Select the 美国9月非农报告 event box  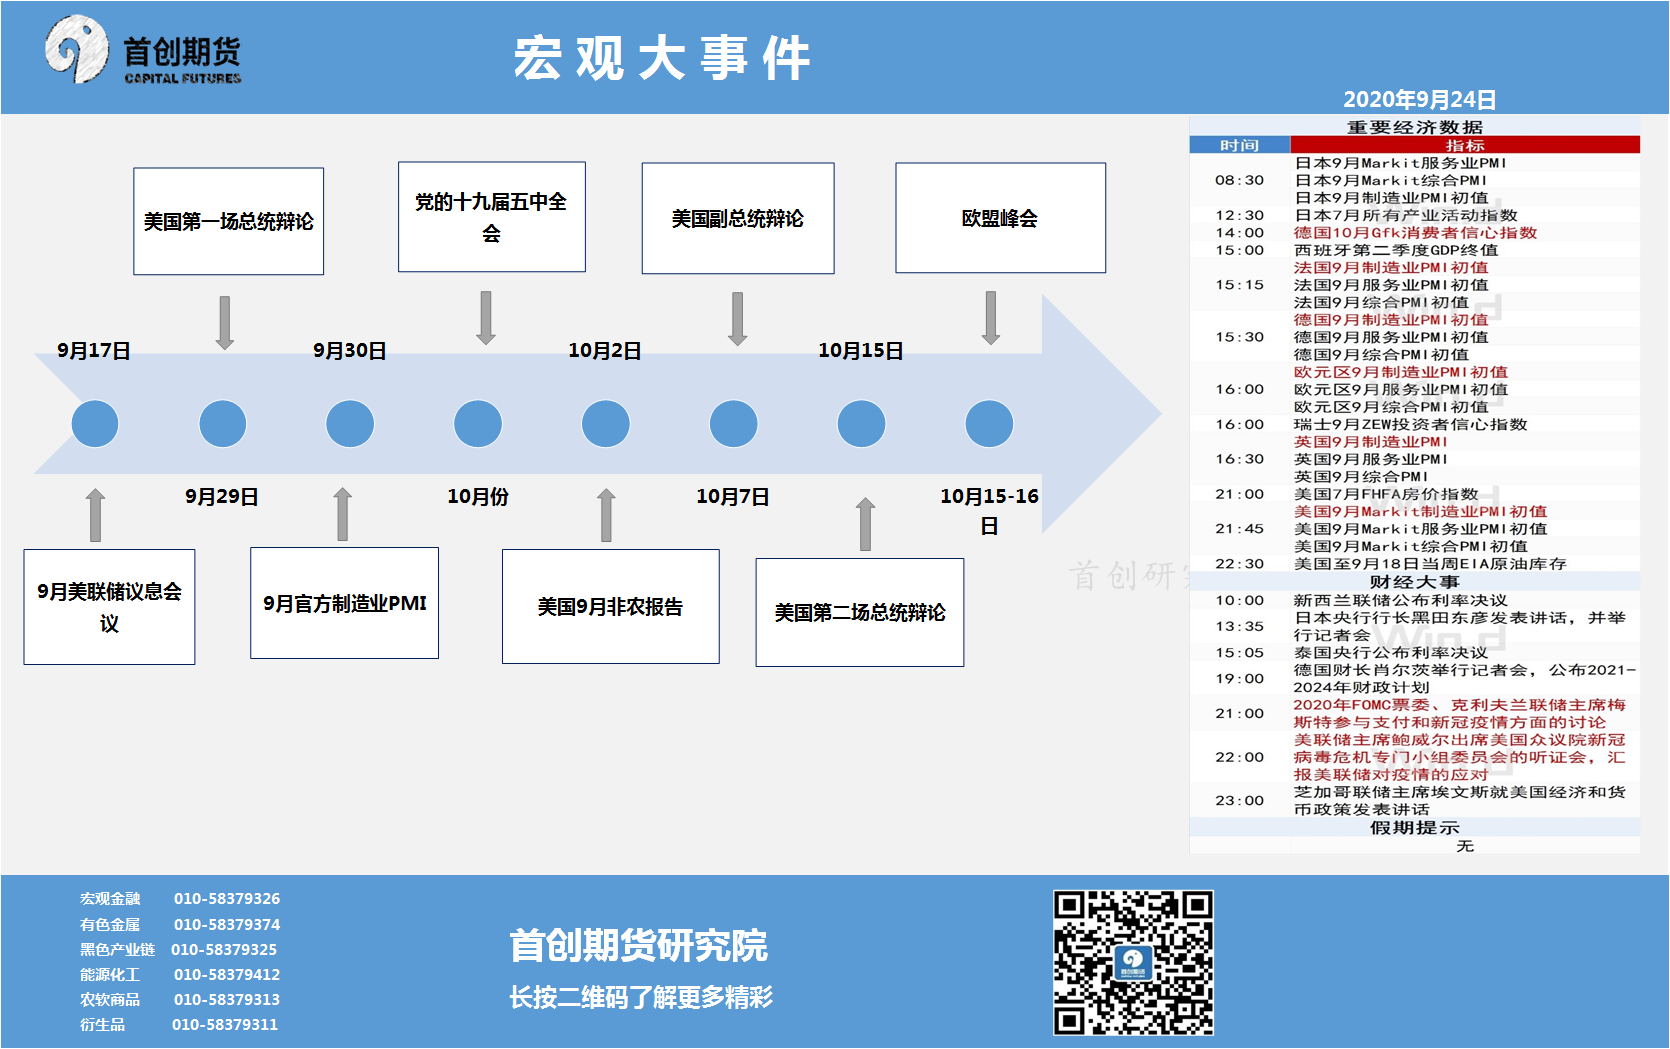[611, 606]
